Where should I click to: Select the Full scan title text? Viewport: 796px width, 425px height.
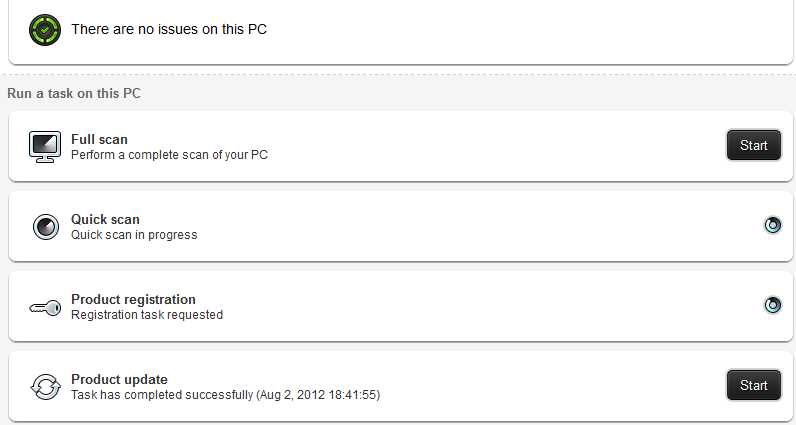(x=99, y=139)
